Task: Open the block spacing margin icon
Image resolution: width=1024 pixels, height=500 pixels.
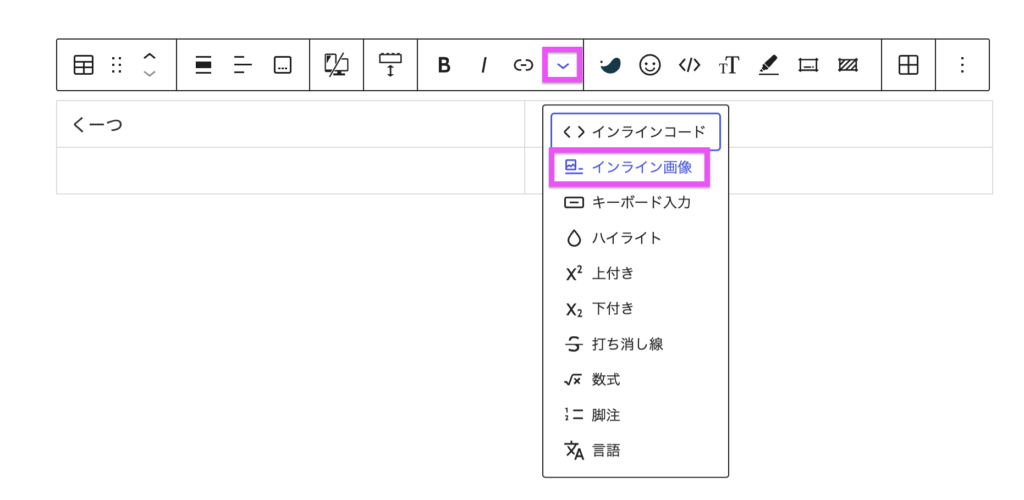Action: 390,65
